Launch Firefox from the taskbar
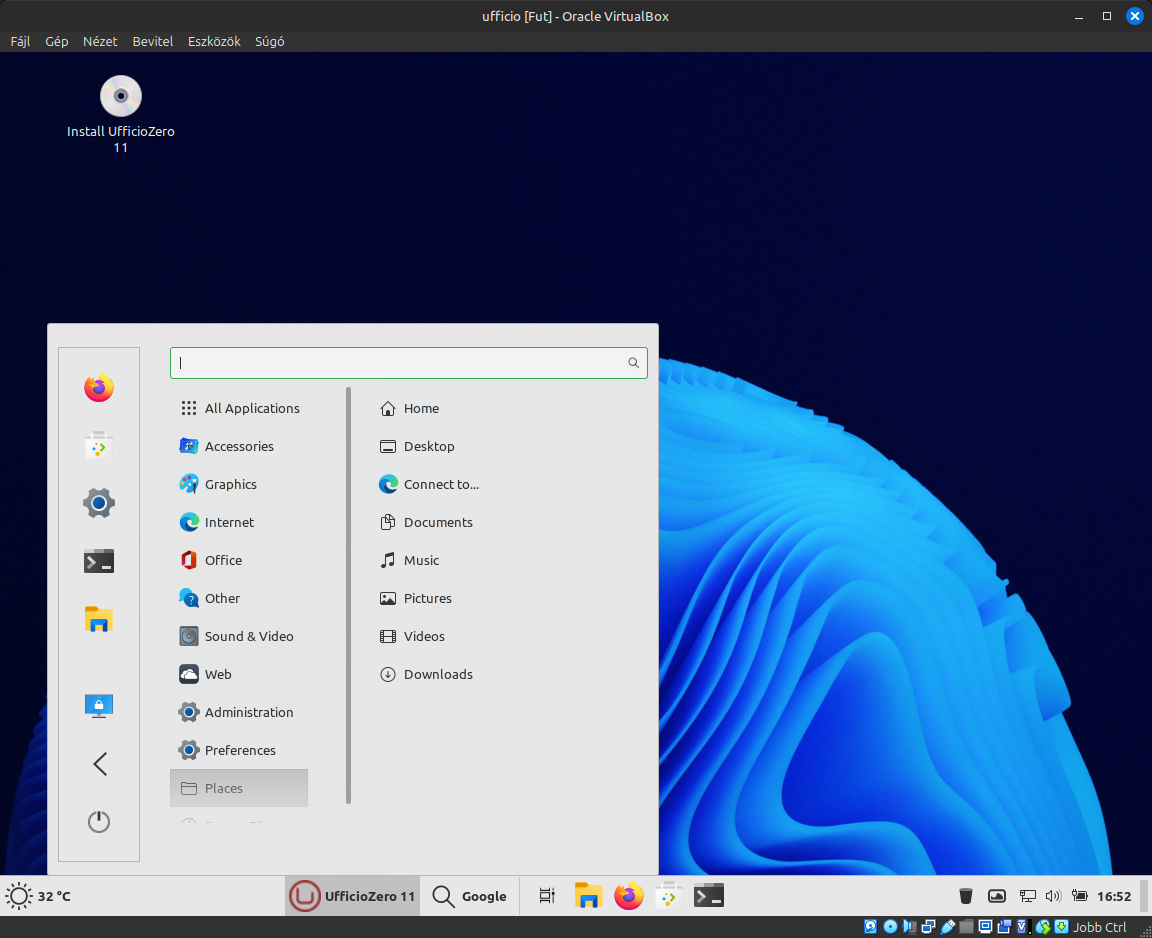The width and height of the screenshot is (1152, 938). click(x=628, y=896)
